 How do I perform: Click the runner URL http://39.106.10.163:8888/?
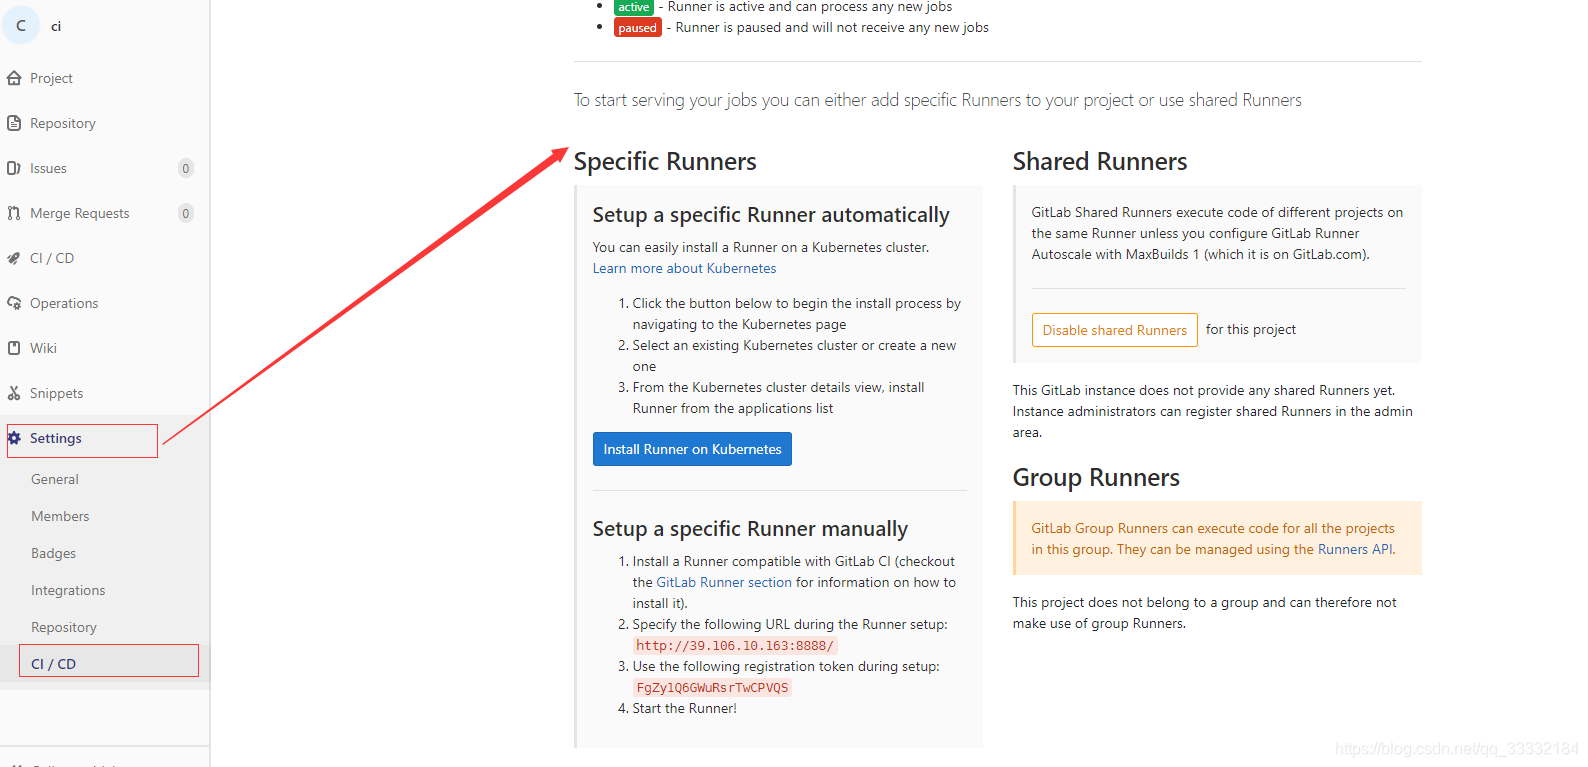[x=735, y=646]
